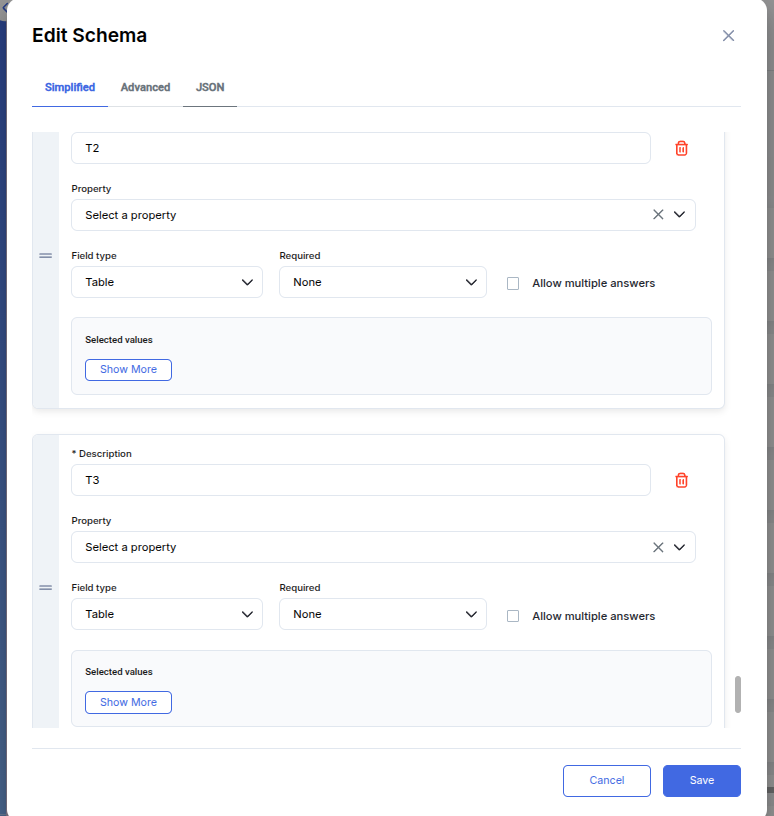
Task: Click the Cancel button
Action: point(606,780)
